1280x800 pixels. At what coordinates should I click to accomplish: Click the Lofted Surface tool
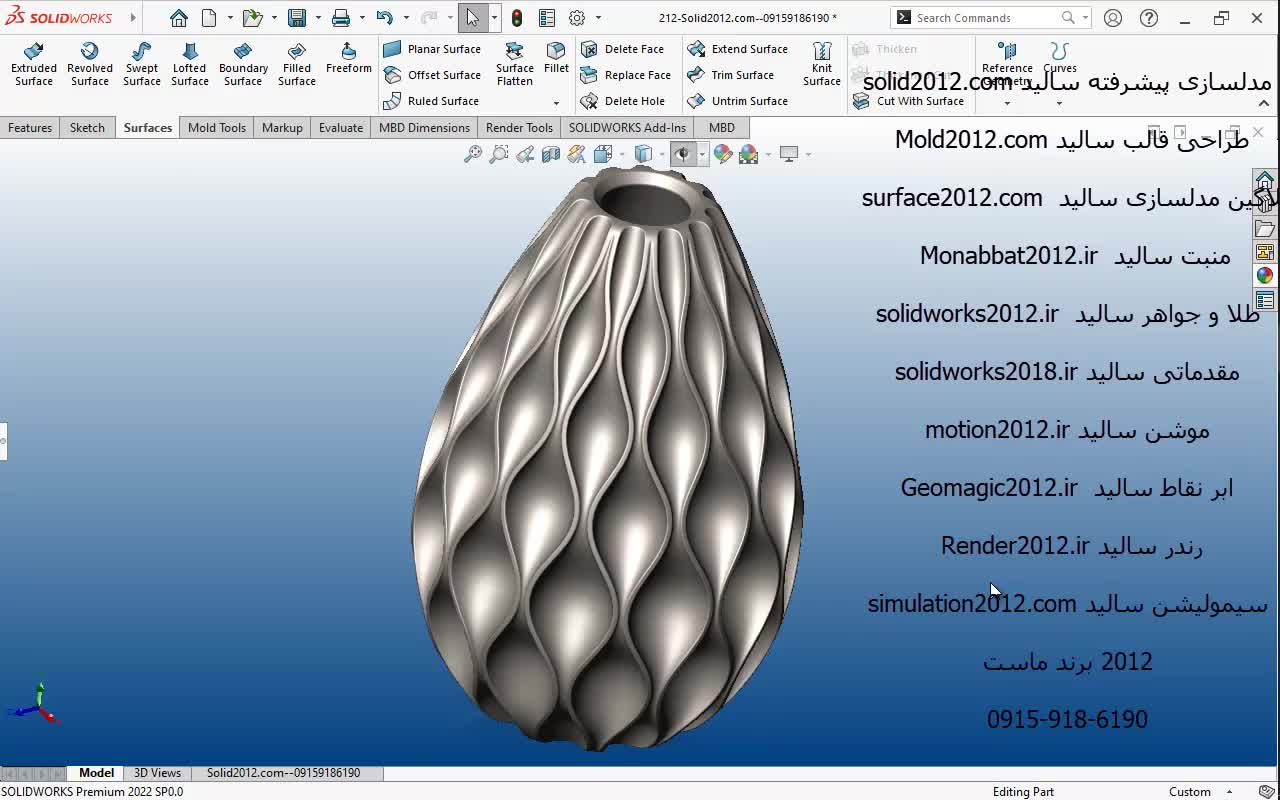tap(189, 64)
